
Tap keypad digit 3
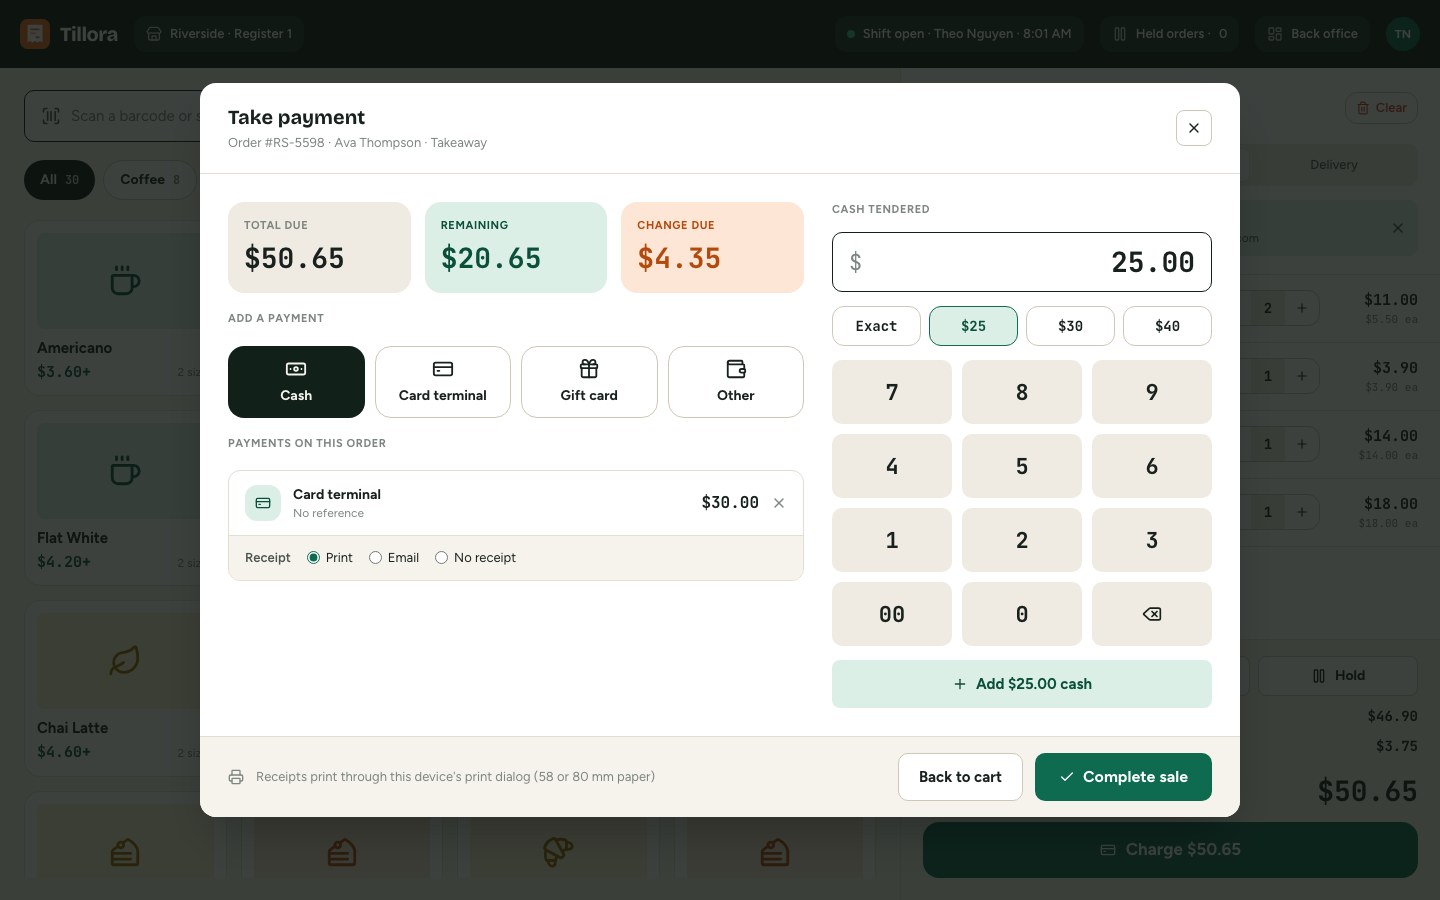[1152, 540]
